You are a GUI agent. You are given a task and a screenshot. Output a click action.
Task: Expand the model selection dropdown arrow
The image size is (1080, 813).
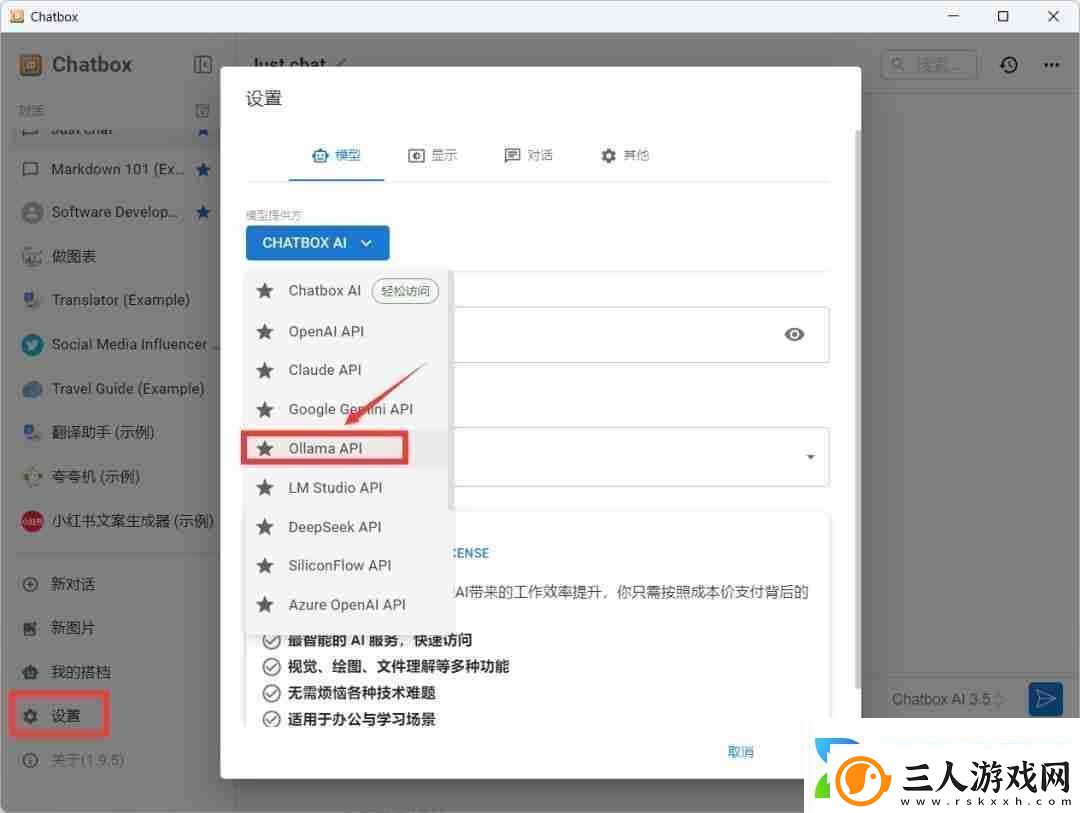click(811, 457)
